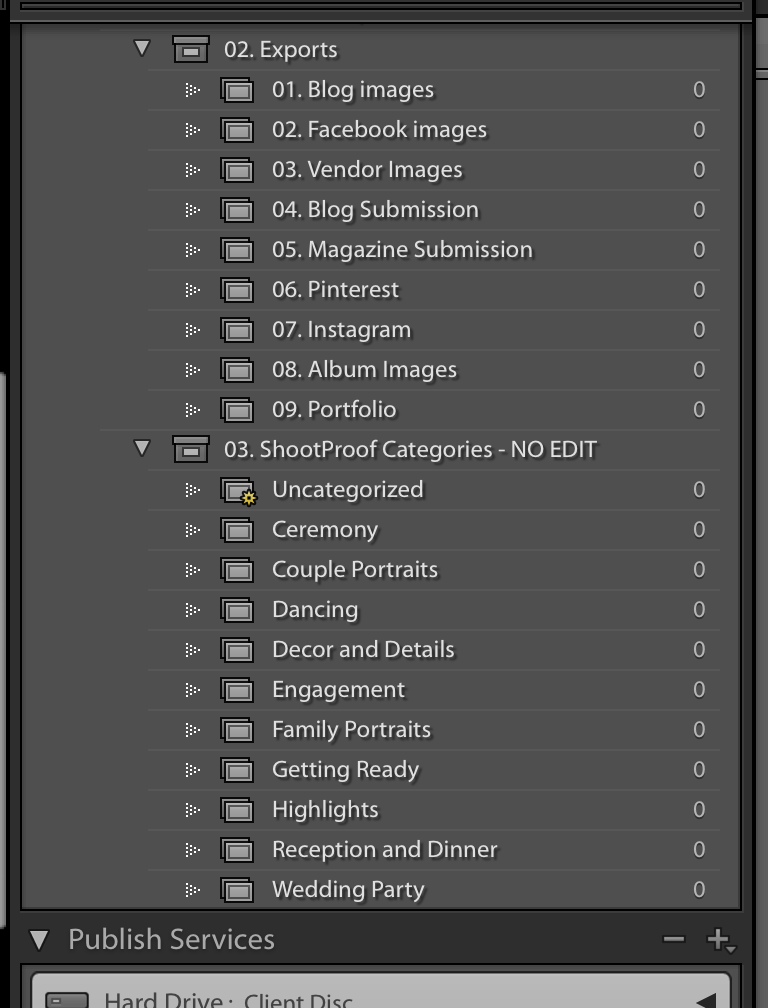Select the Reception and Dinner collection
Image resolution: width=768 pixels, height=1008 pixels.
433,850
